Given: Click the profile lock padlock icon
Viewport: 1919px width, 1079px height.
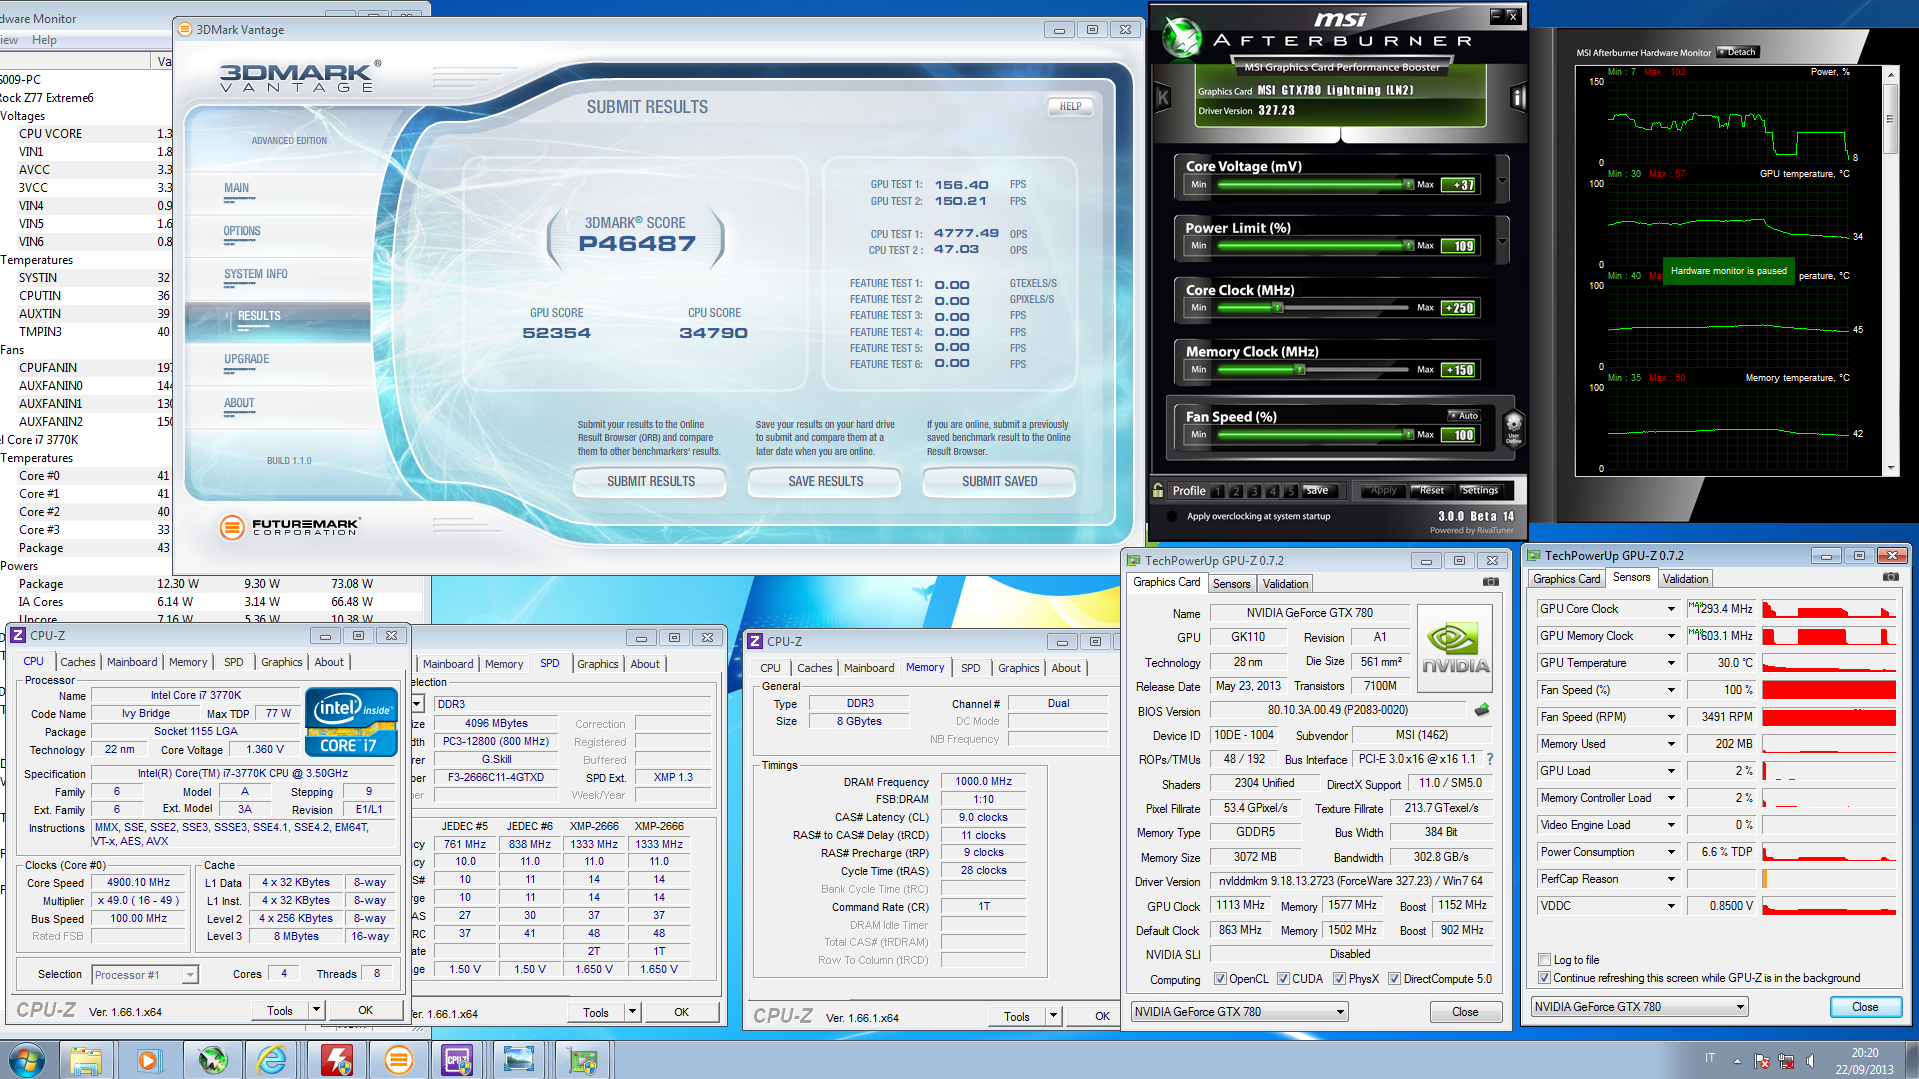Looking at the screenshot, I should (x=1158, y=490).
